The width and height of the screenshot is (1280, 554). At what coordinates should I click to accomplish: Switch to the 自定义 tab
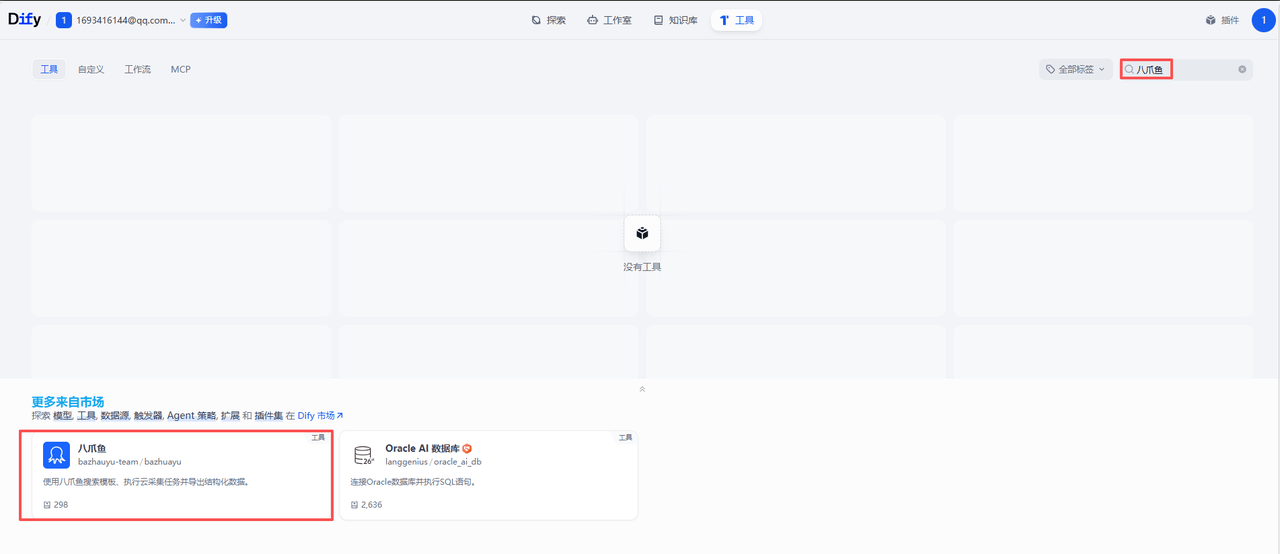(91, 69)
